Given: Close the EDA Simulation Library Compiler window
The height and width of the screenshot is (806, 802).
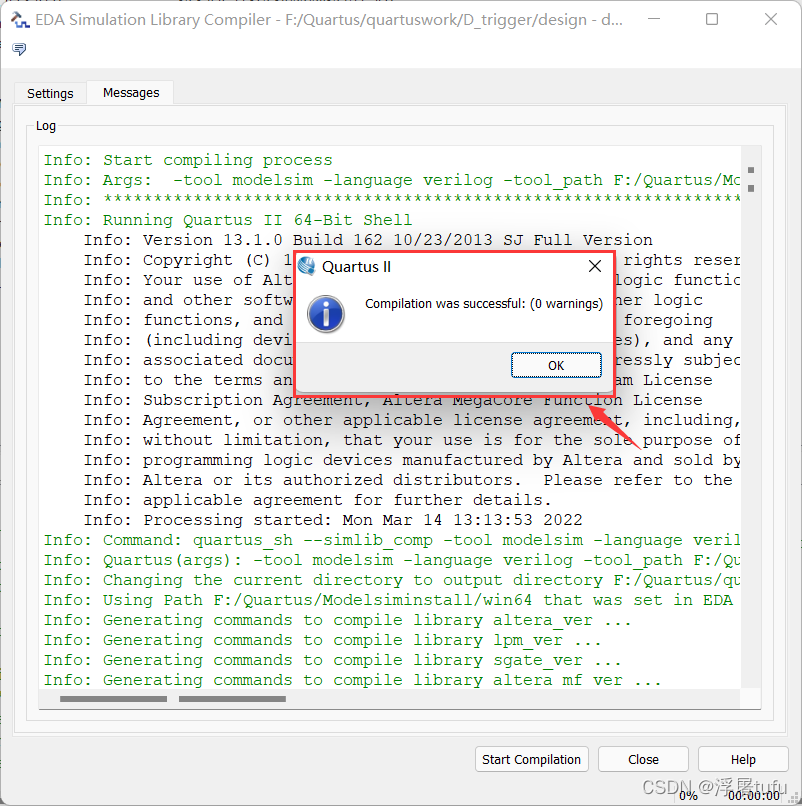Looking at the screenshot, I should pyautogui.click(x=771, y=20).
